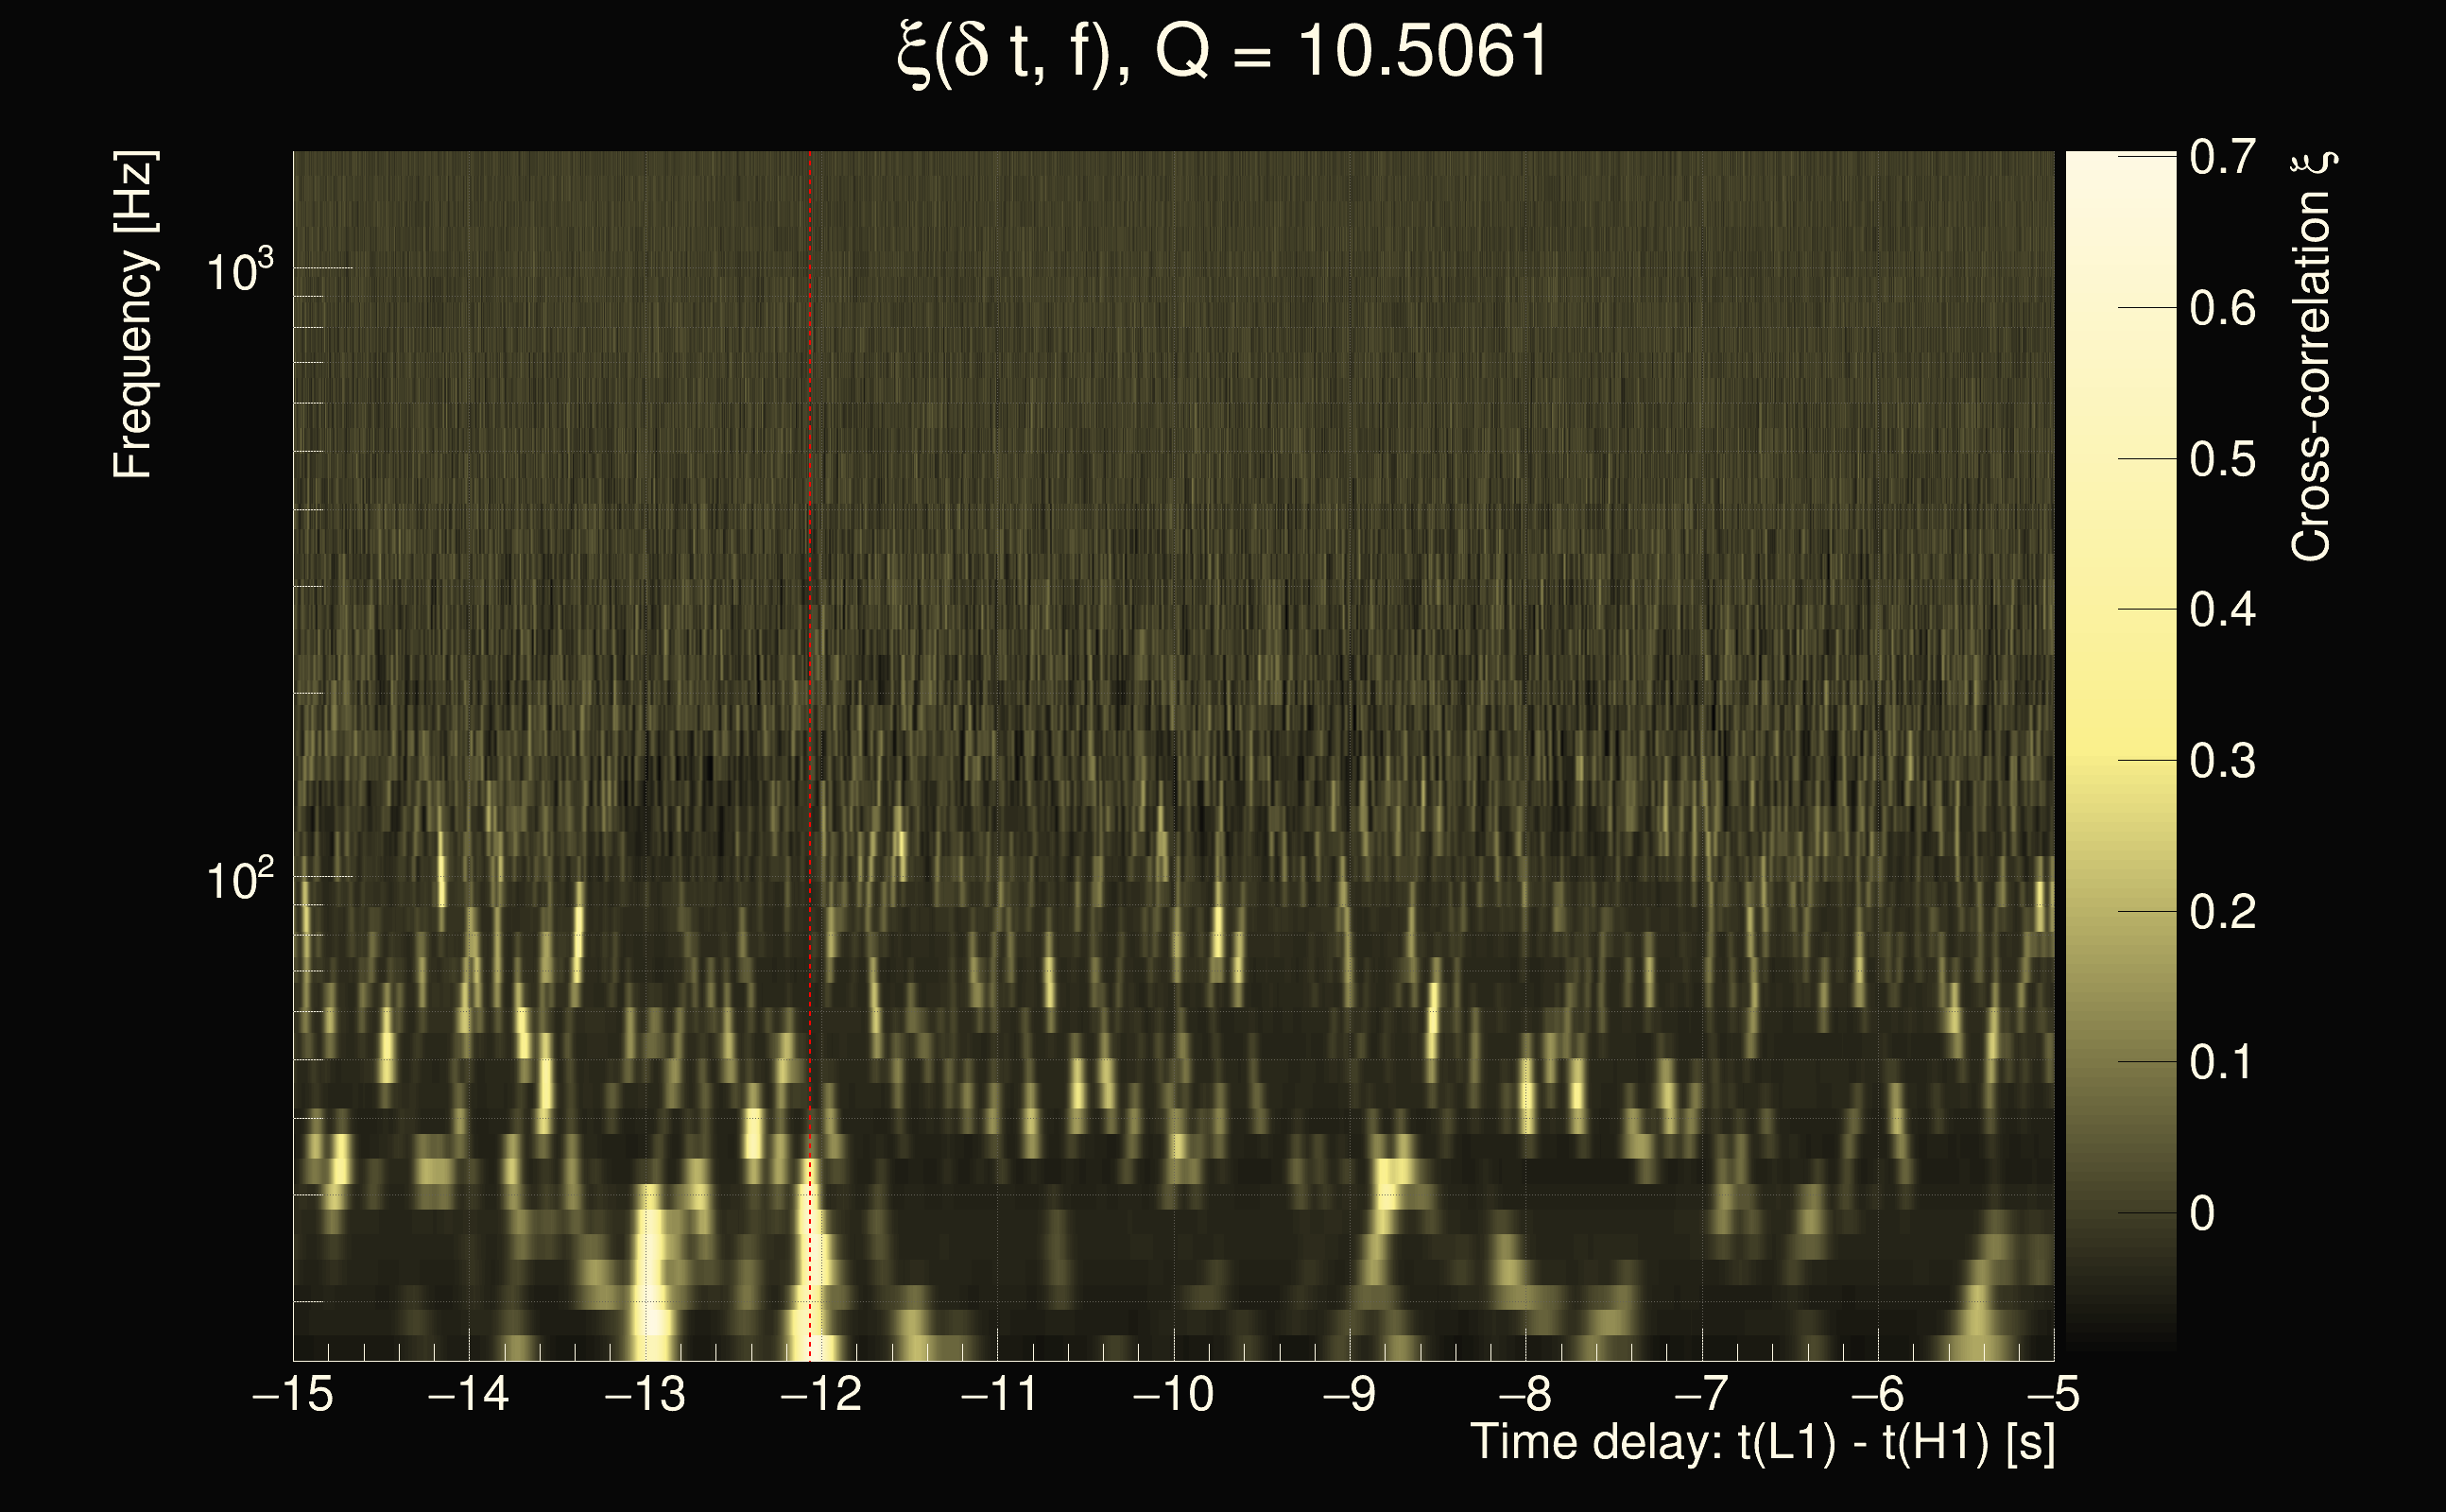Click the –10 time delay tick label

pos(1173,1394)
